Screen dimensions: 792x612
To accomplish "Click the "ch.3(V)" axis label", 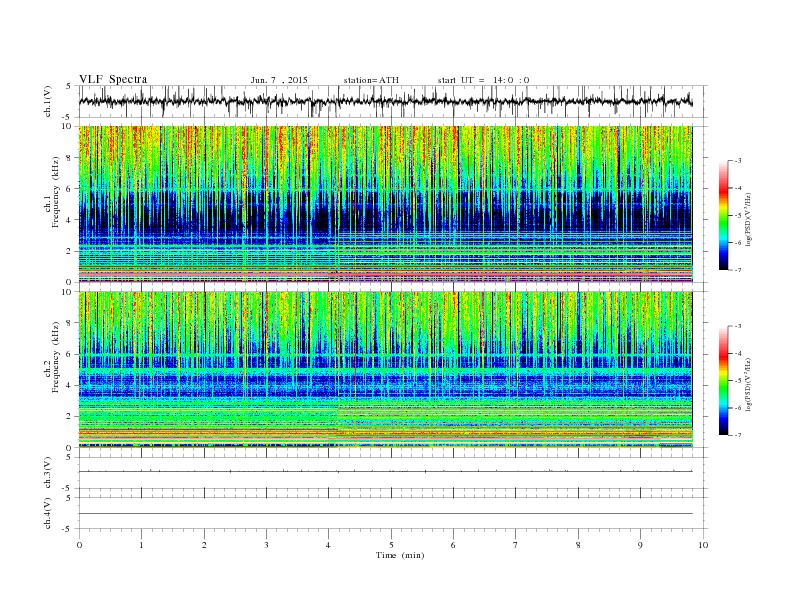I will tap(48, 473).
